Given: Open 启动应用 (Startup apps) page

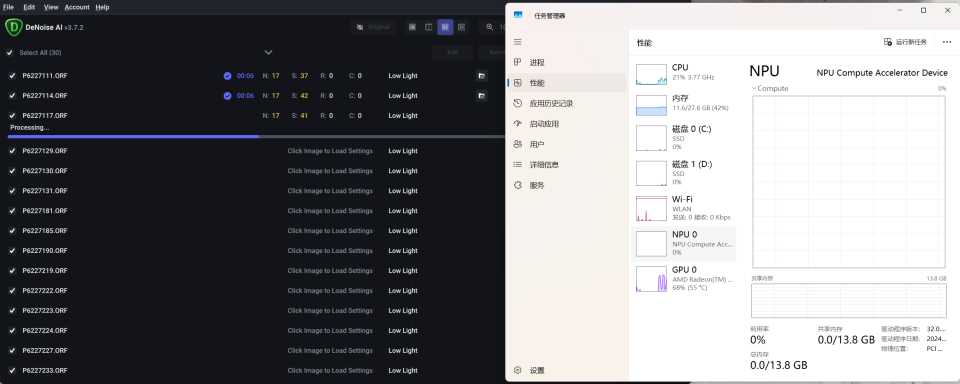Looking at the screenshot, I should (x=566, y=124).
